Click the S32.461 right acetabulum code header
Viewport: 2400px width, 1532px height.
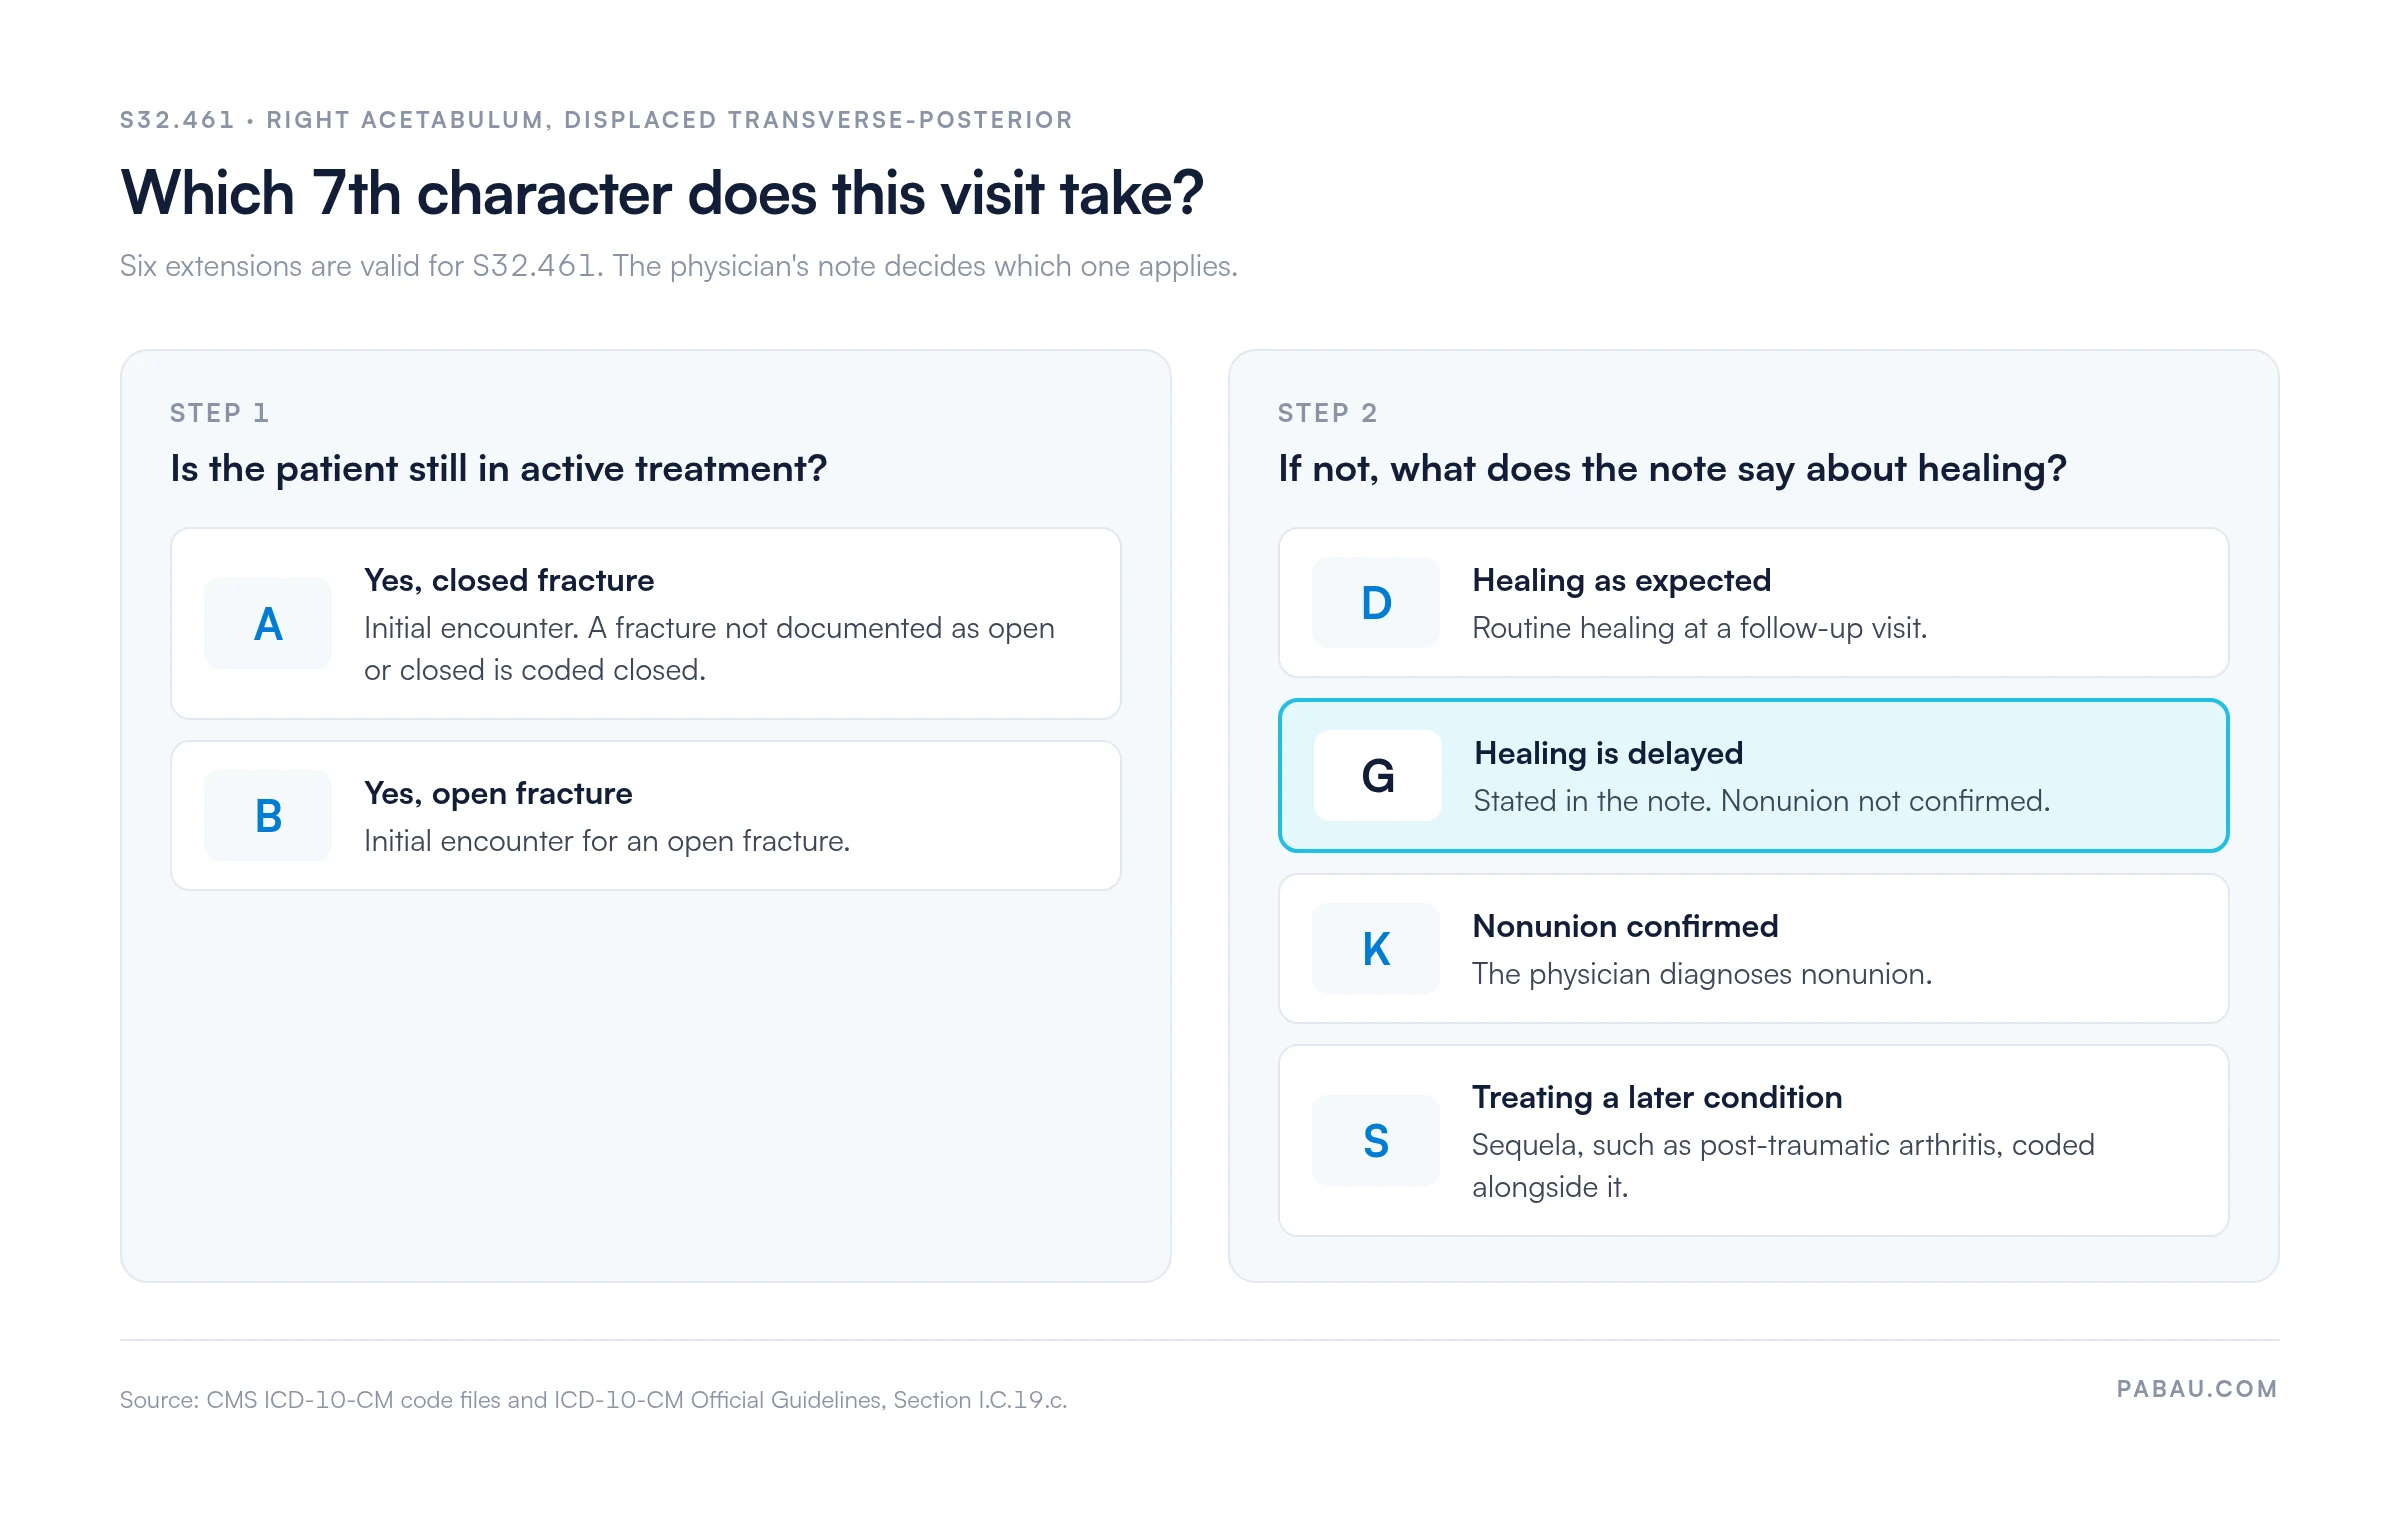point(596,120)
